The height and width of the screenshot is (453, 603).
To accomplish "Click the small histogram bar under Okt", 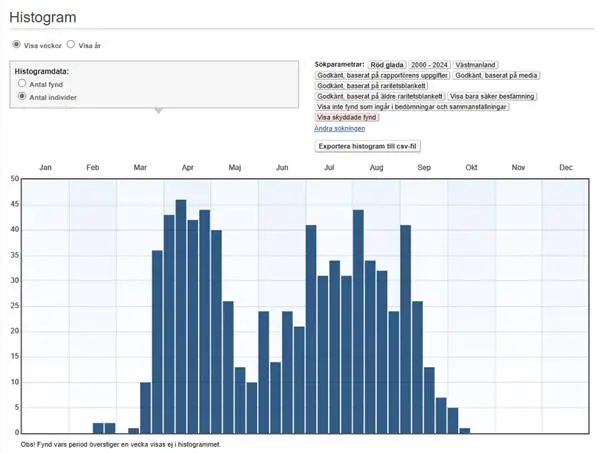I will (x=464, y=430).
